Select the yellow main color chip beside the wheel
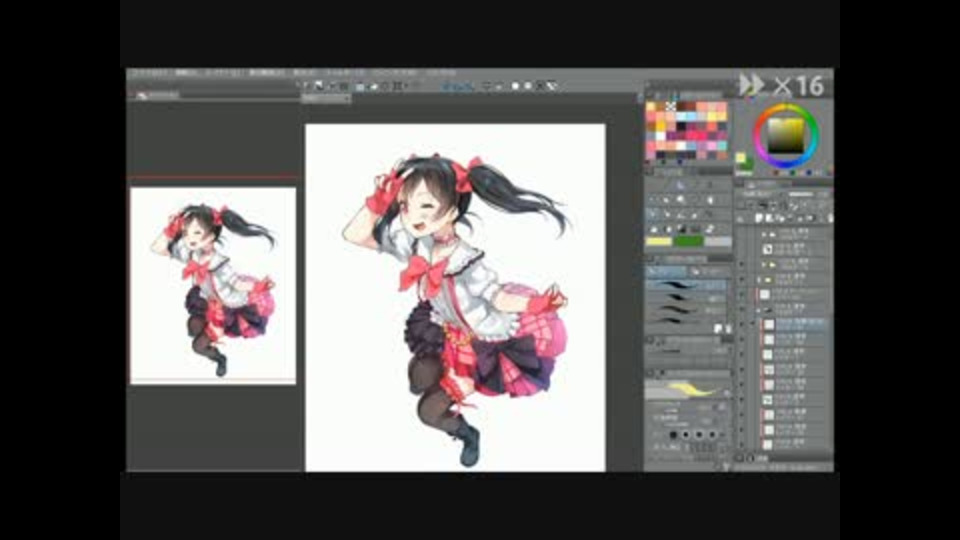 click(x=741, y=158)
